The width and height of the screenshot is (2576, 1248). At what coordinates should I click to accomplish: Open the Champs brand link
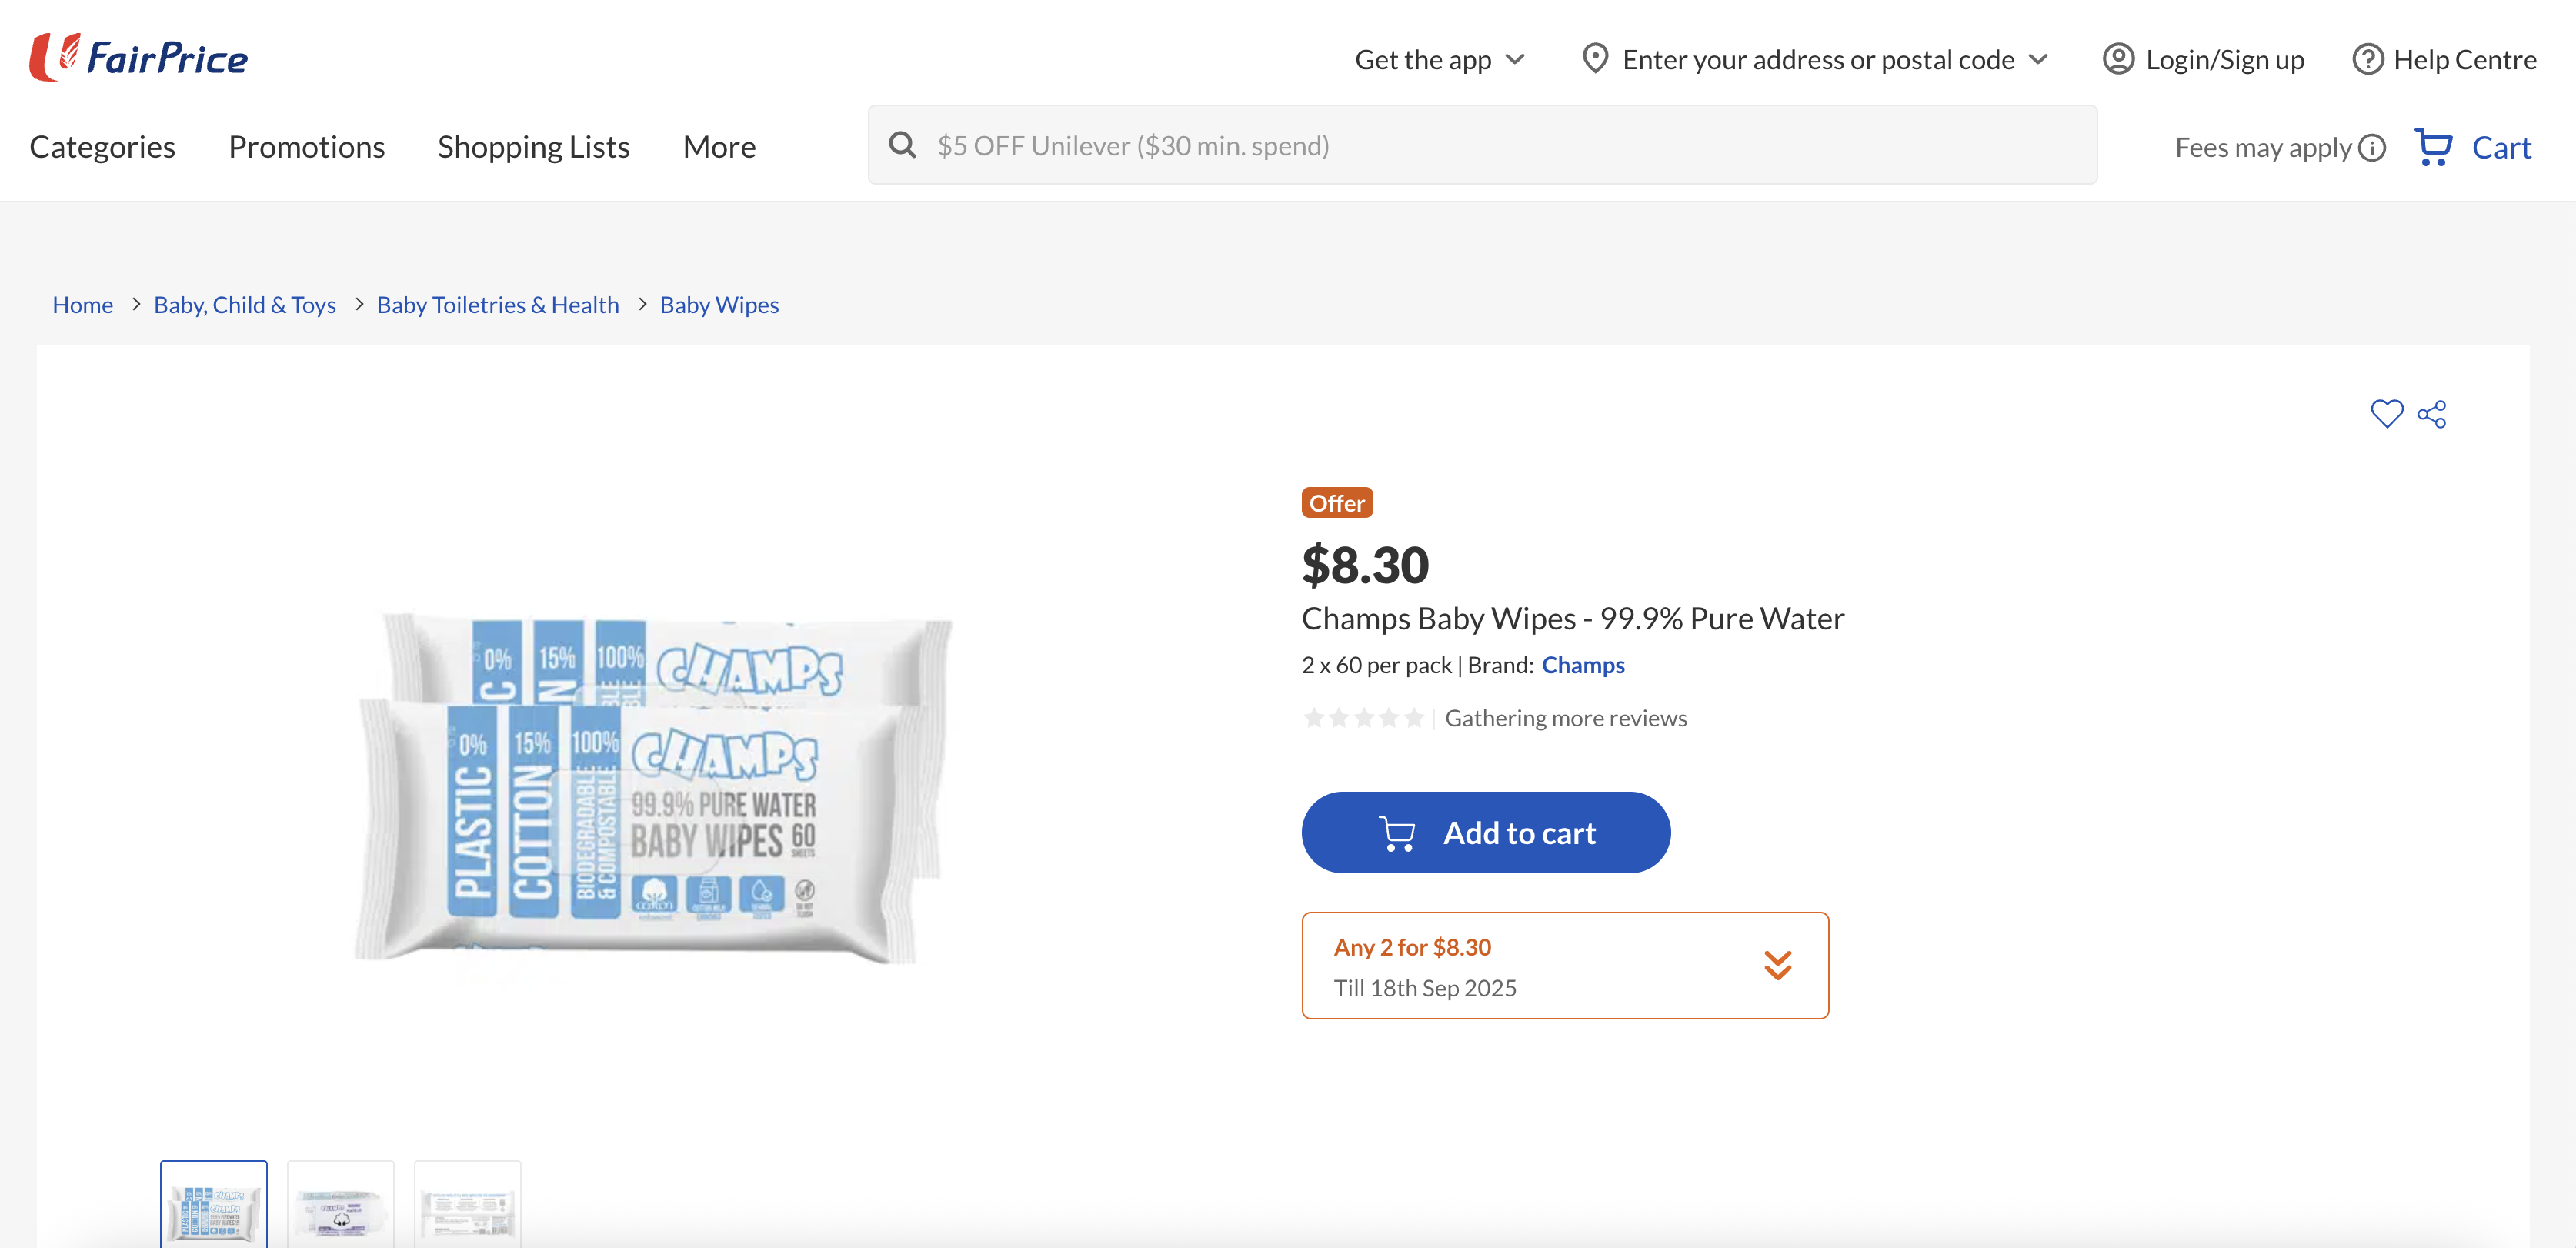(1582, 665)
